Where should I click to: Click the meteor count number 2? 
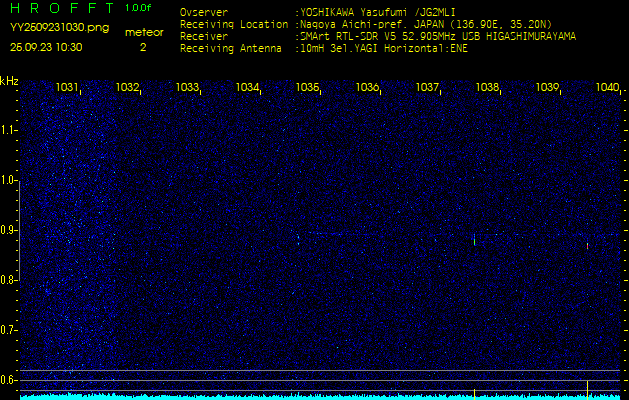coord(143,47)
